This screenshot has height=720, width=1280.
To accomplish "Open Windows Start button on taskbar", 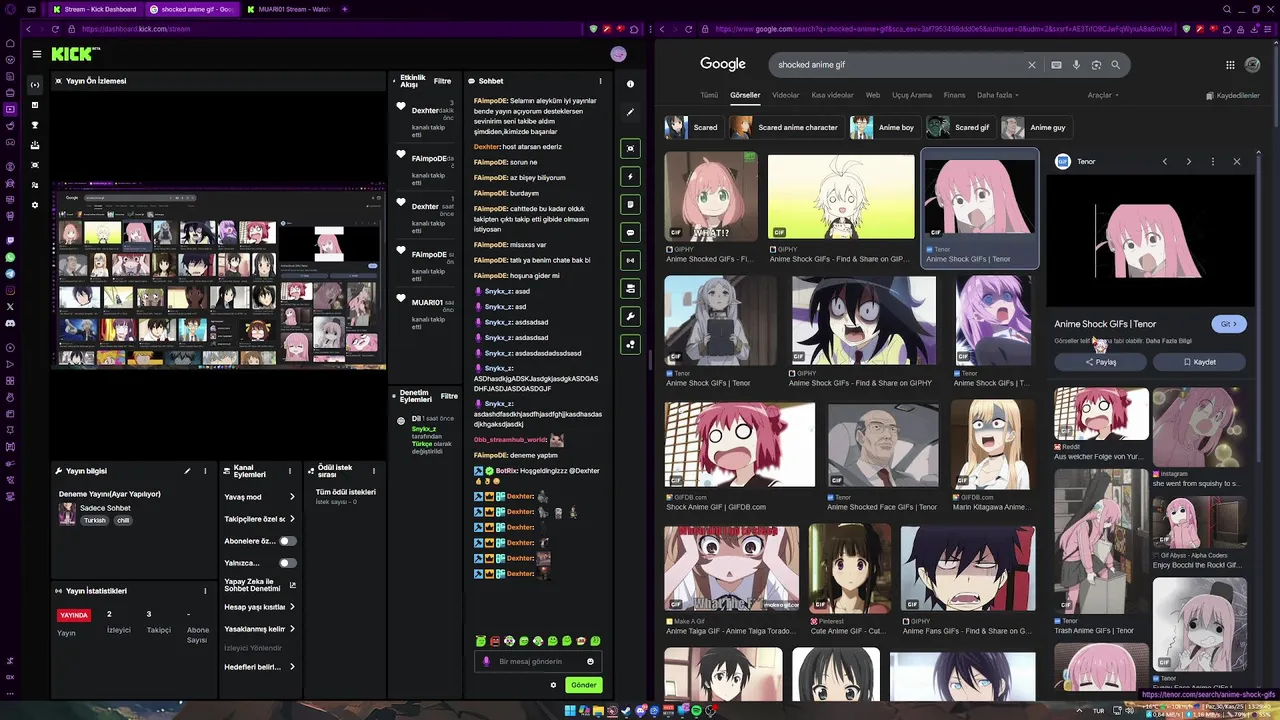I will coord(570,711).
